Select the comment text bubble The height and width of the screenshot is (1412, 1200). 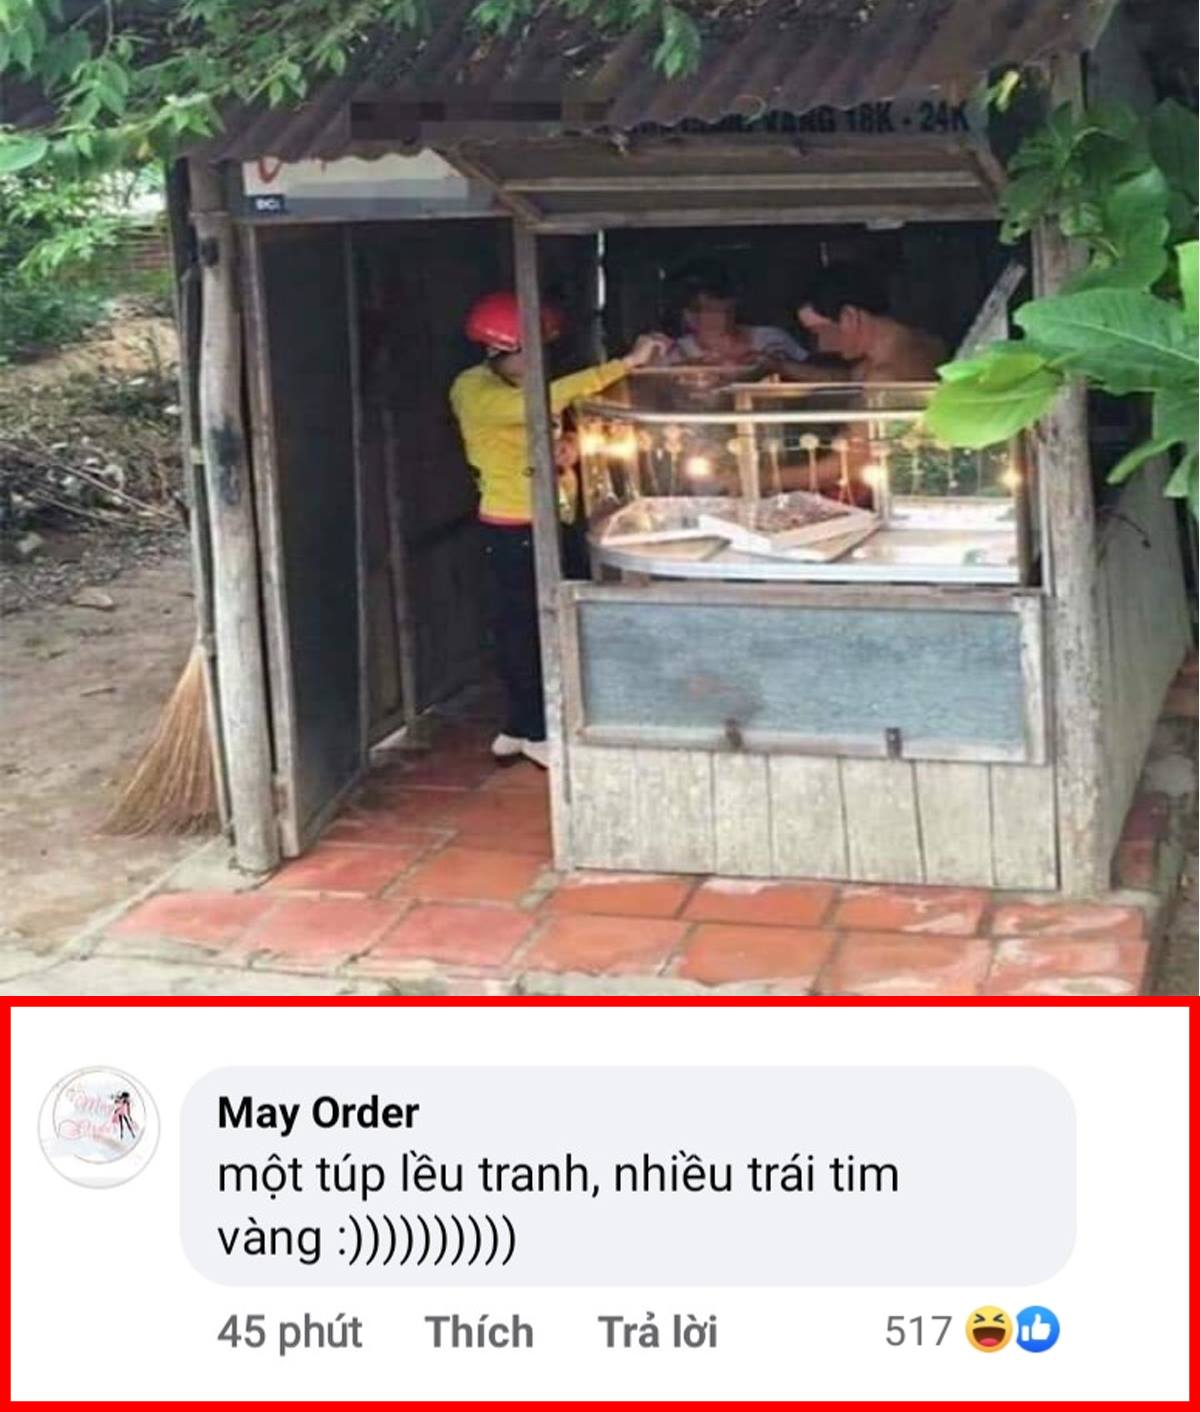tap(628, 1175)
